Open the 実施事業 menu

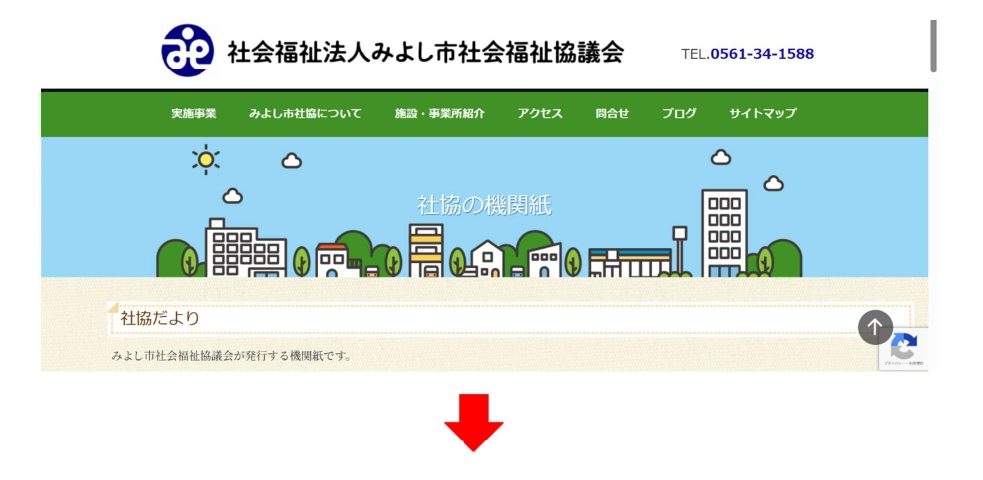193,114
